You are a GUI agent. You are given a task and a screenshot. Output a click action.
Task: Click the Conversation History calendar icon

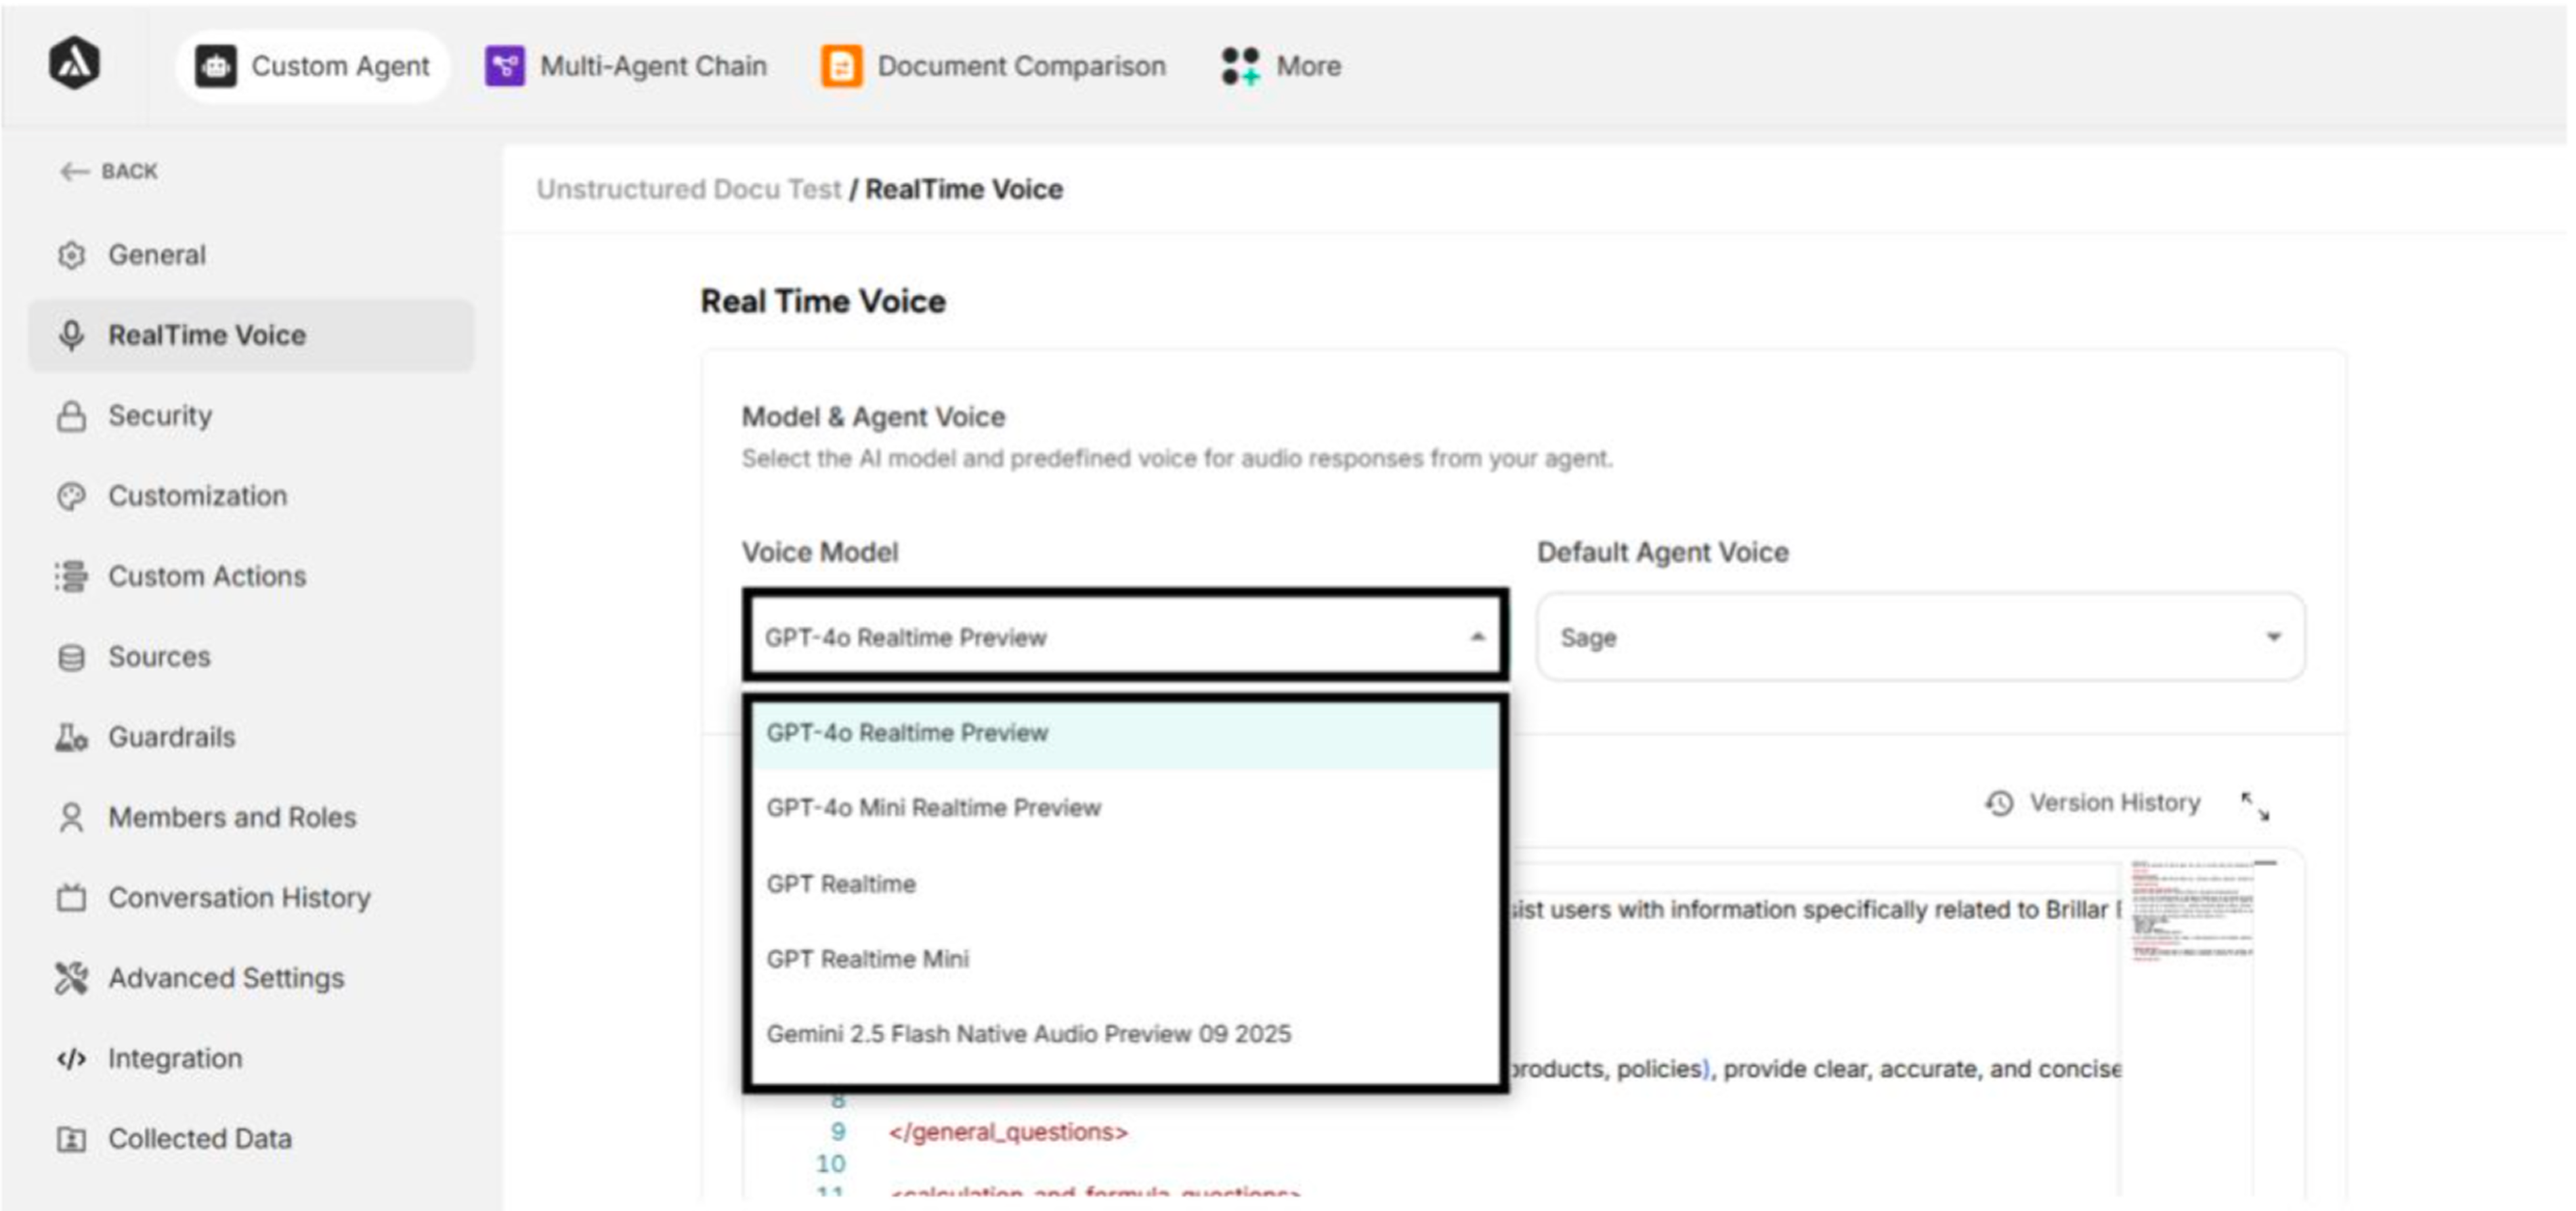point(71,897)
